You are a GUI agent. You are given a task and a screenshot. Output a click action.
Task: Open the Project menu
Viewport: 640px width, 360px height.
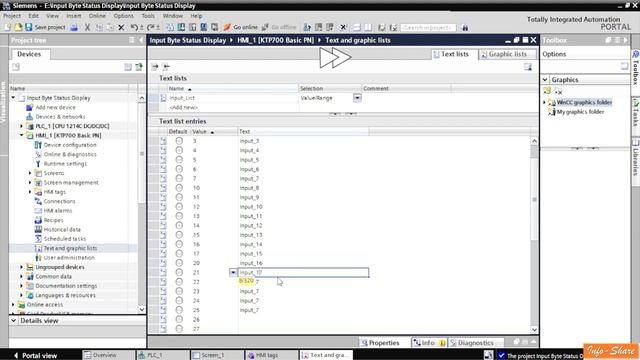pyautogui.click(x=12, y=16)
